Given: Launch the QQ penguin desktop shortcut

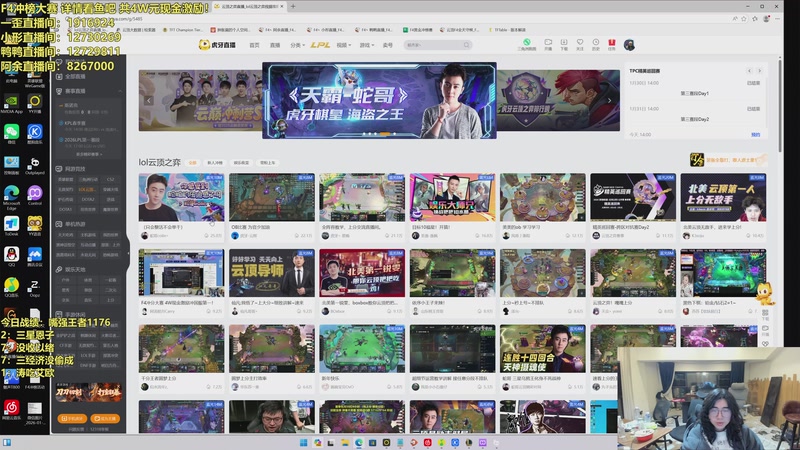Looking at the screenshot, I should point(12,256).
